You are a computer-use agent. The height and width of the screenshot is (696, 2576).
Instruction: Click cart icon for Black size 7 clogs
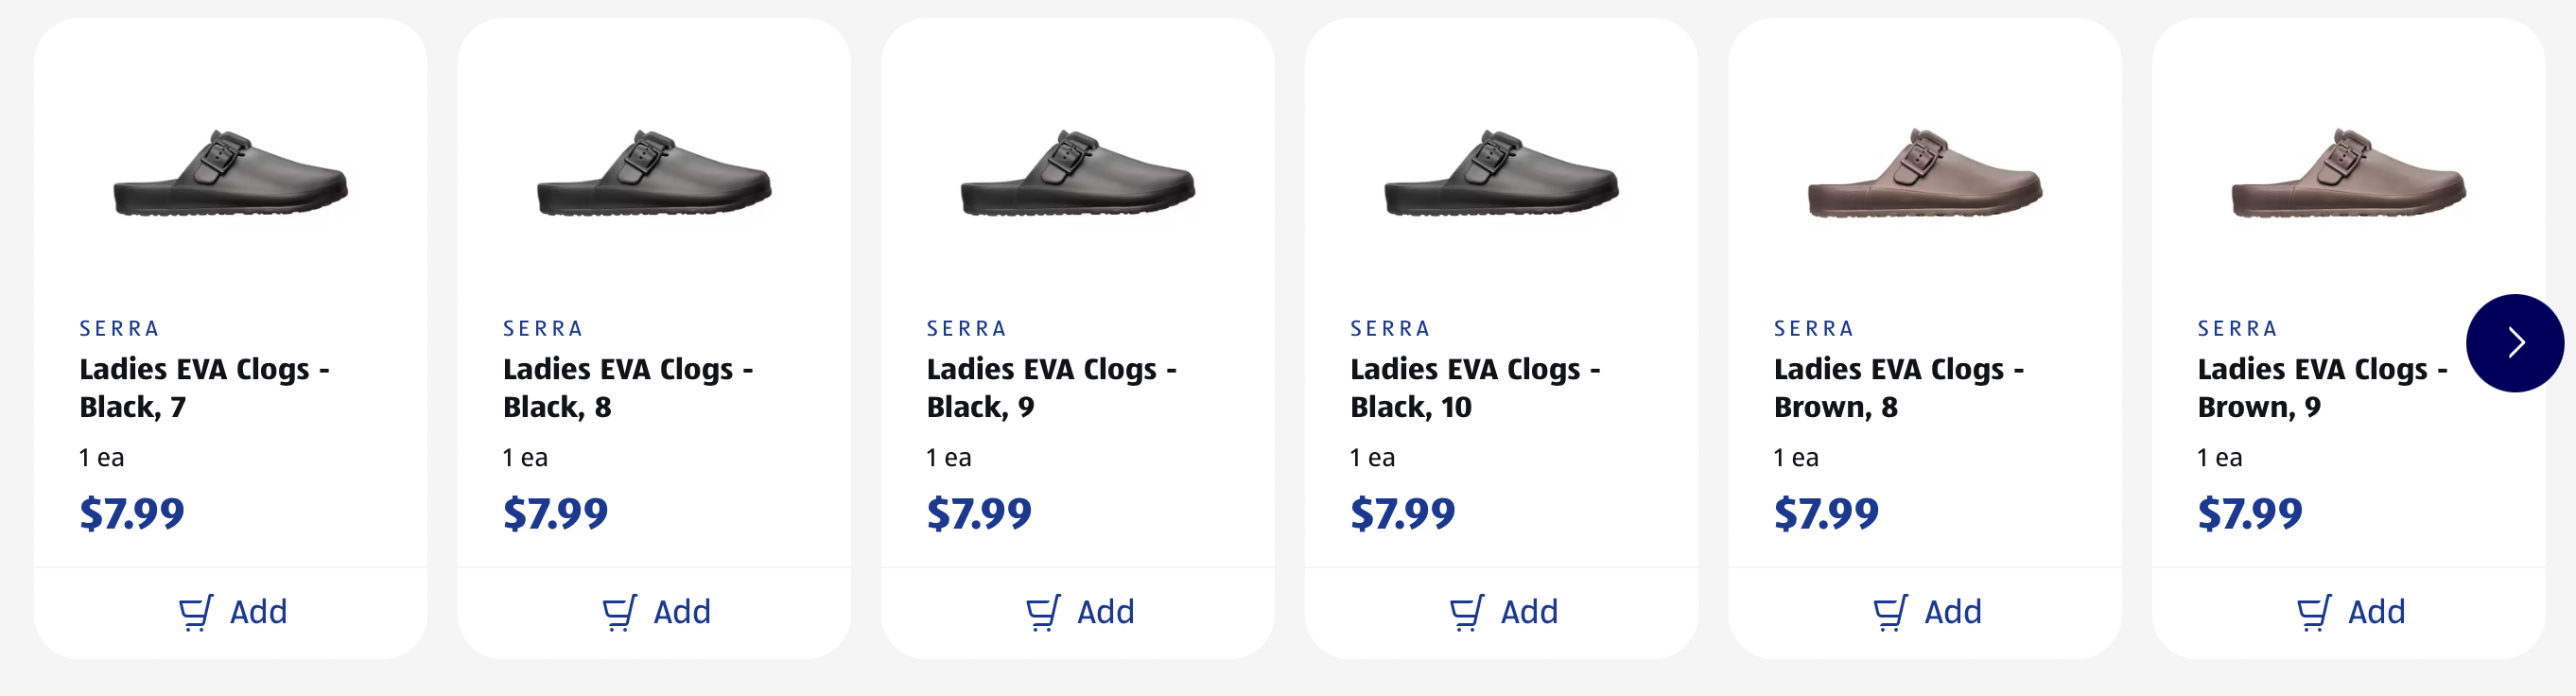pyautogui.click(x=196, y=612)
